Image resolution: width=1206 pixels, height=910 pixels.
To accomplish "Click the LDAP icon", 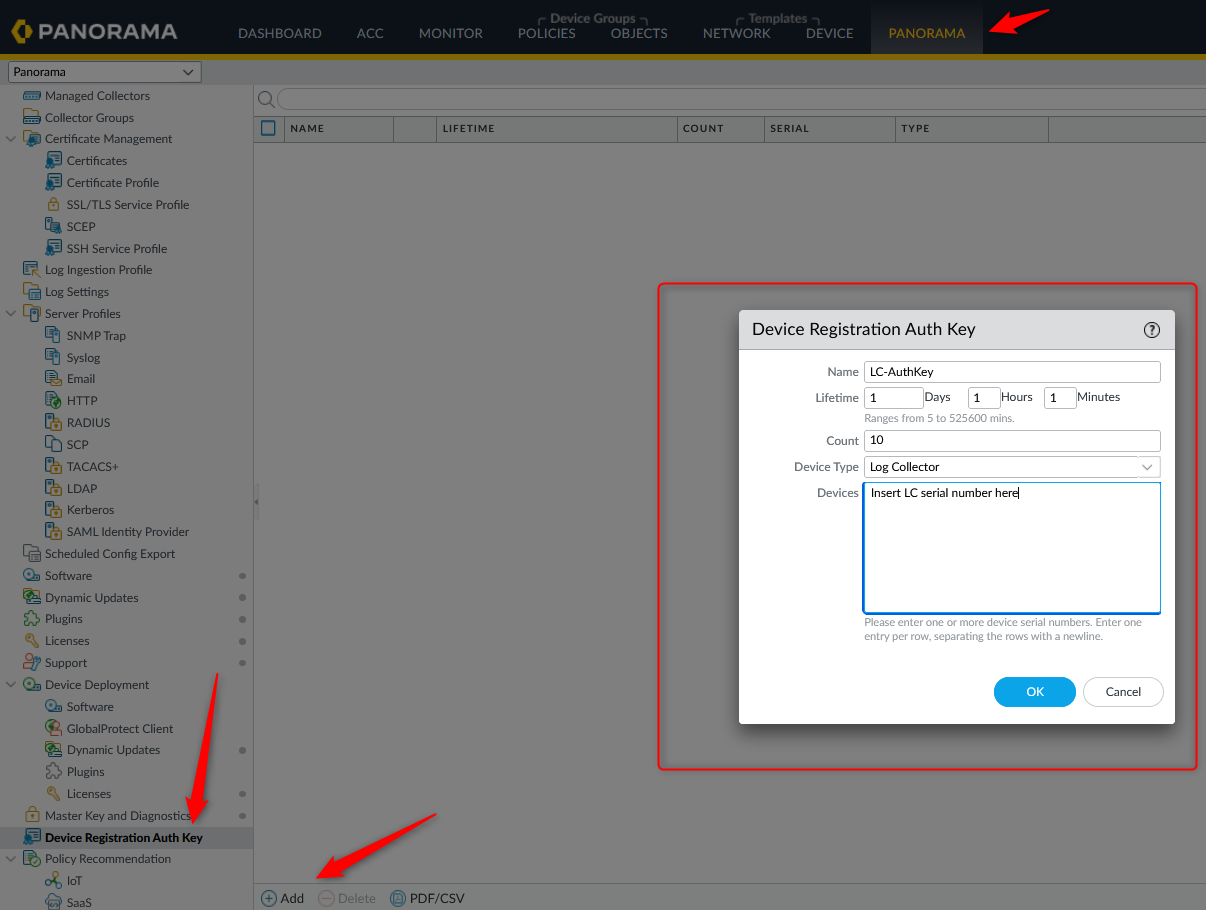I will [x=54, y=489].
